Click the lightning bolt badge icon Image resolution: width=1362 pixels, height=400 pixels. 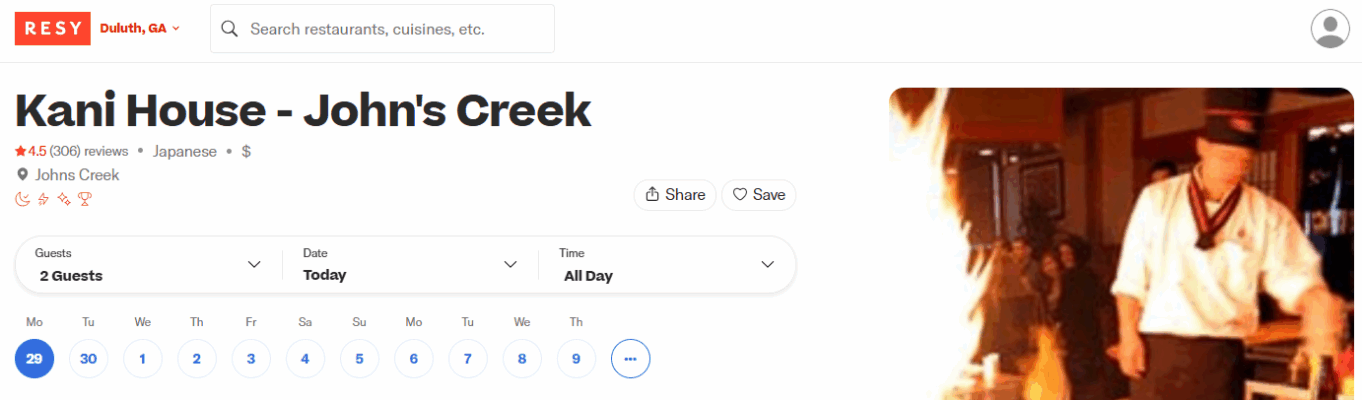coord(43,199)
